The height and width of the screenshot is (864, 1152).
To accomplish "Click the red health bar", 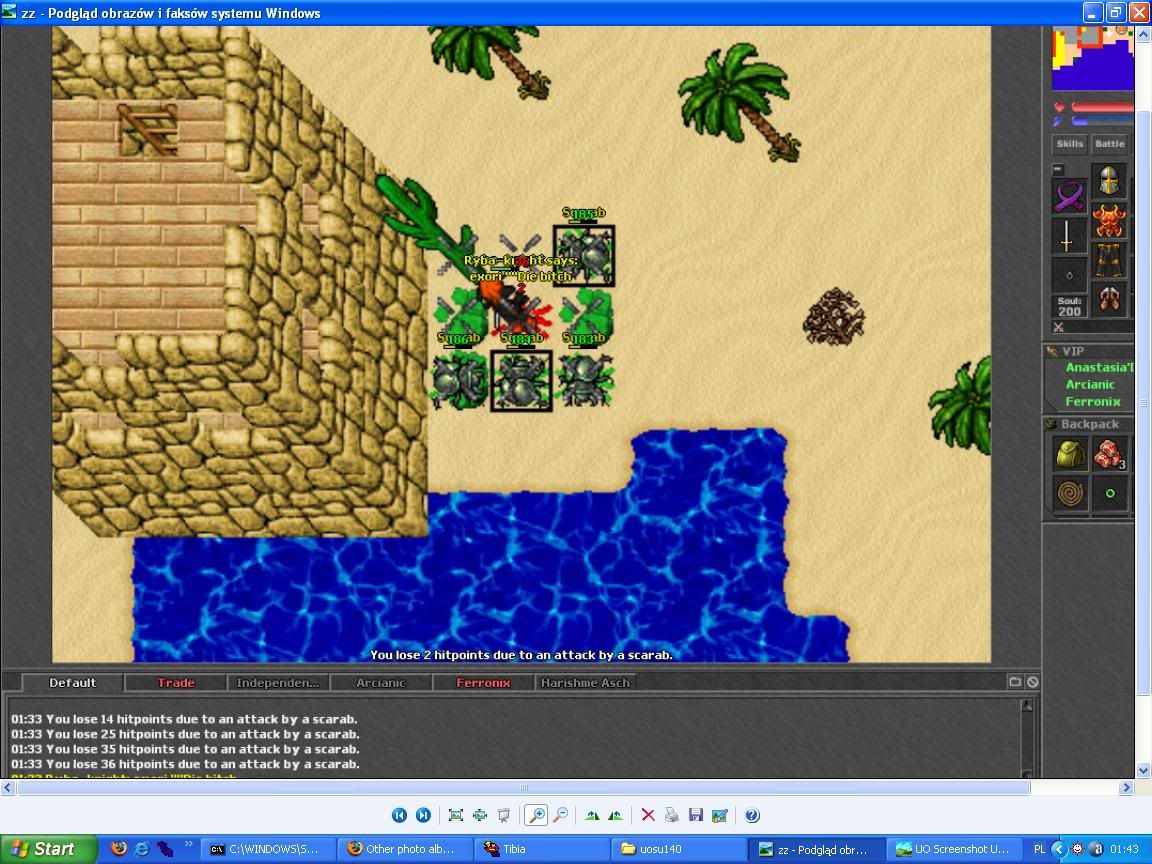I will [x=1102, y=107].
